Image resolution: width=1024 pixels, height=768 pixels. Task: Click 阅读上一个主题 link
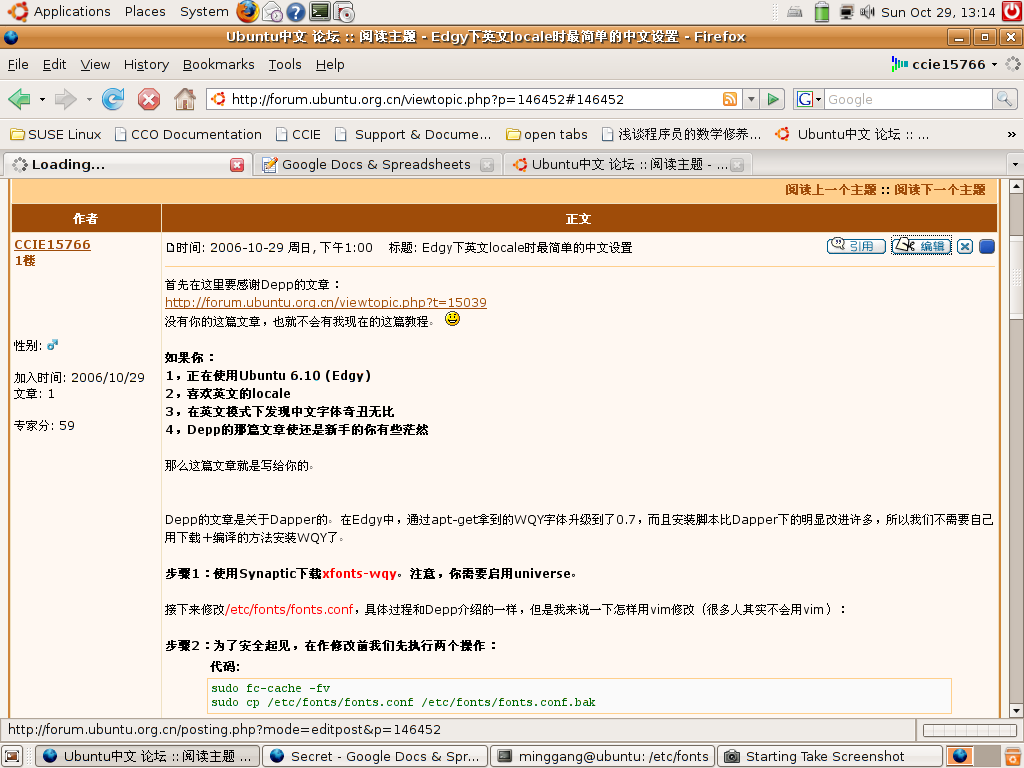pyautogui.click(x=831, y=189)
